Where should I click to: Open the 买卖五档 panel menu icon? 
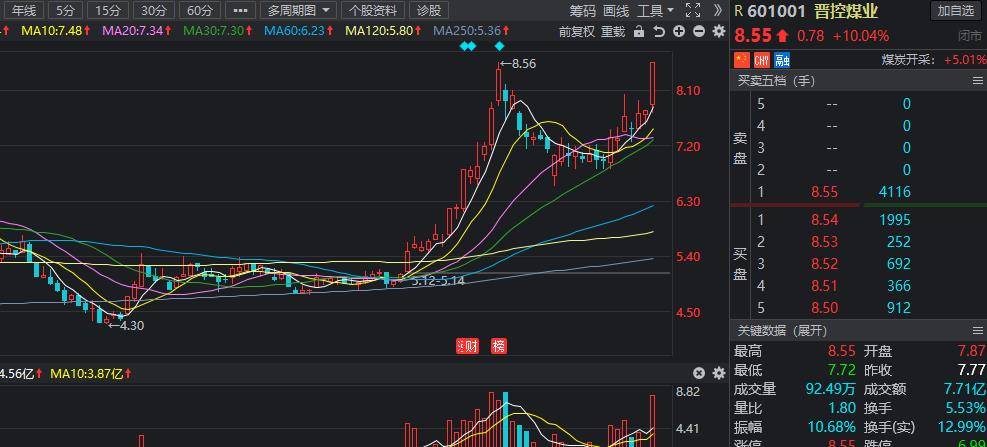click(977, 81)
